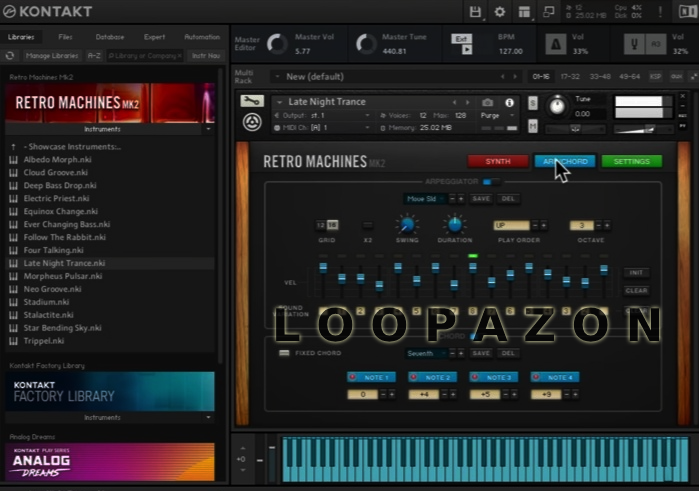Click the Duration knob

[454, 225]
